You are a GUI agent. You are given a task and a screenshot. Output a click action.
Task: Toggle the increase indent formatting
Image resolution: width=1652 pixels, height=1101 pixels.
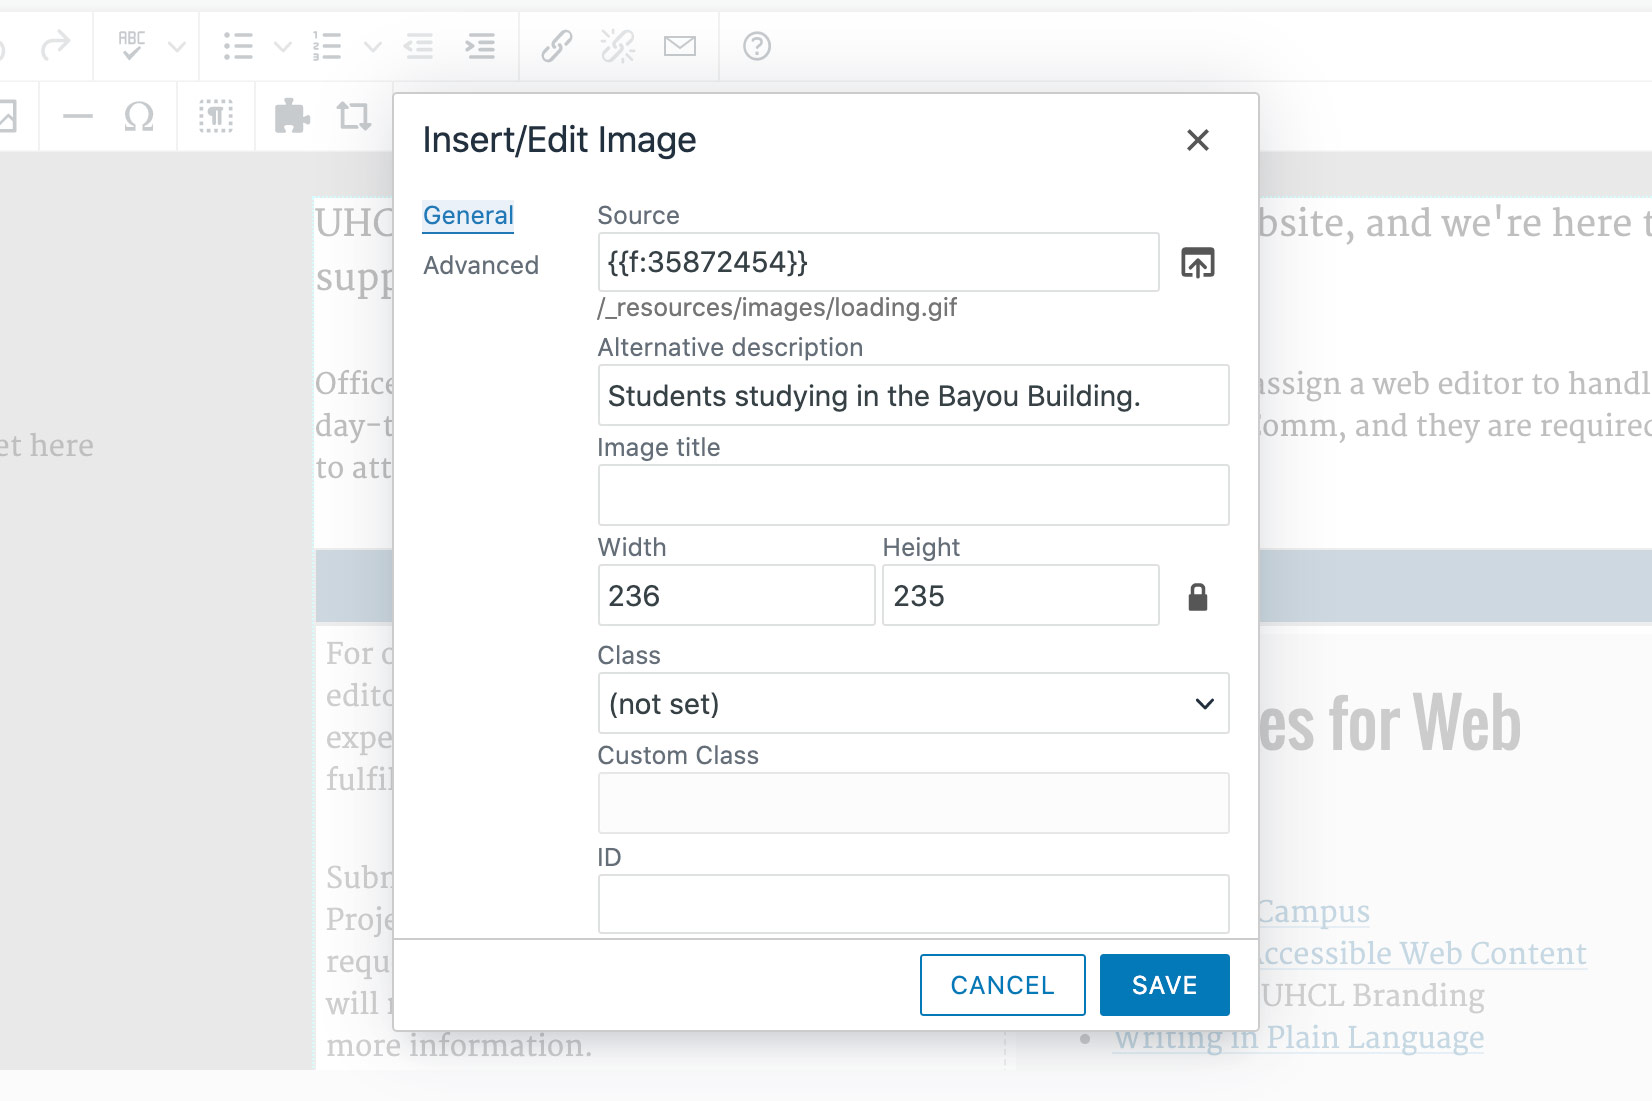click(x=480, y=45)
